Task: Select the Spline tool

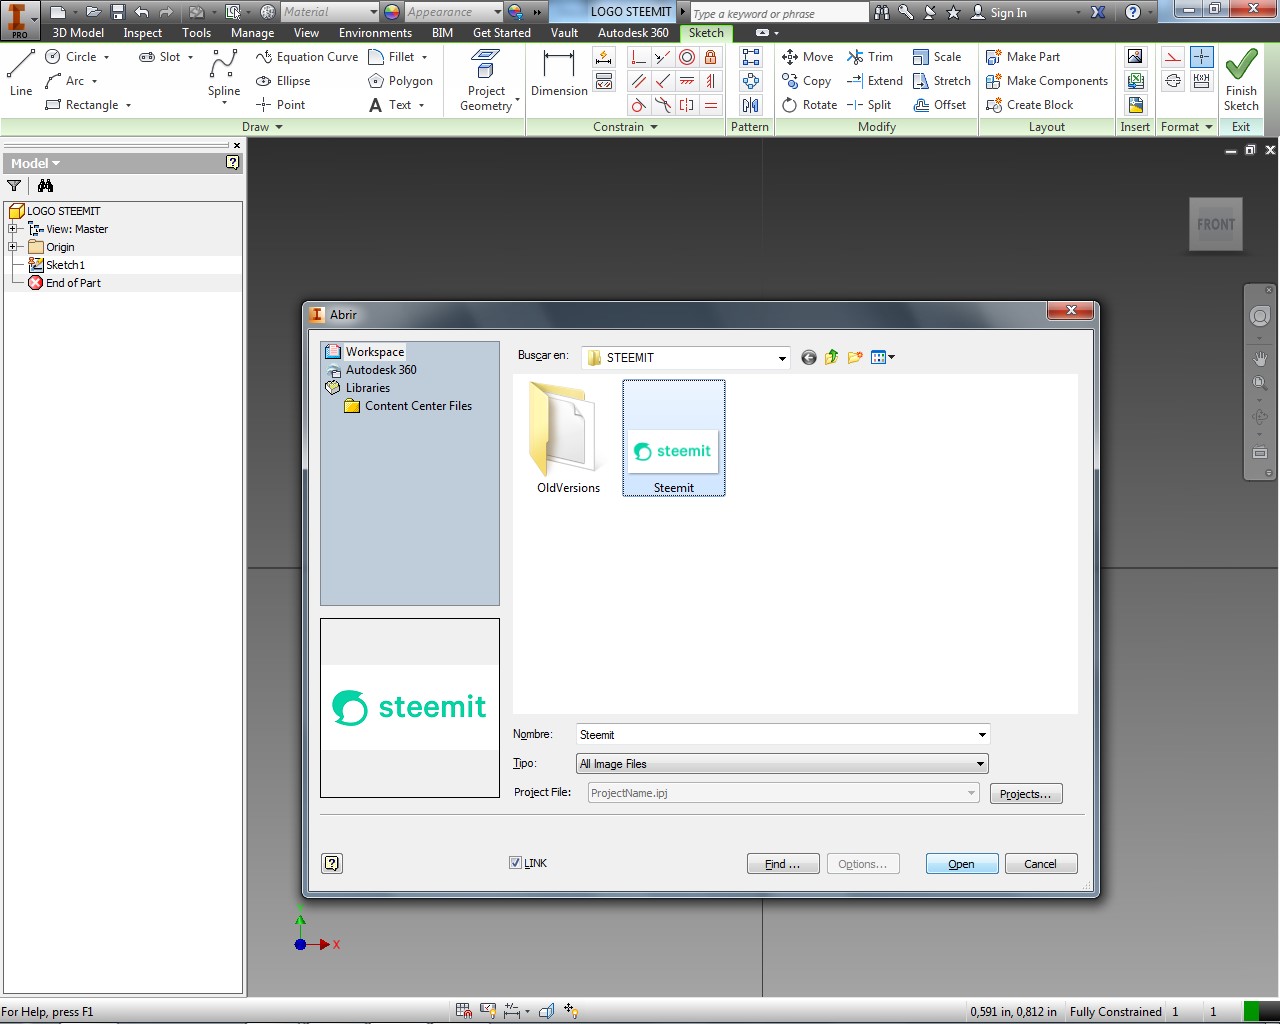Action: [224, 76]
